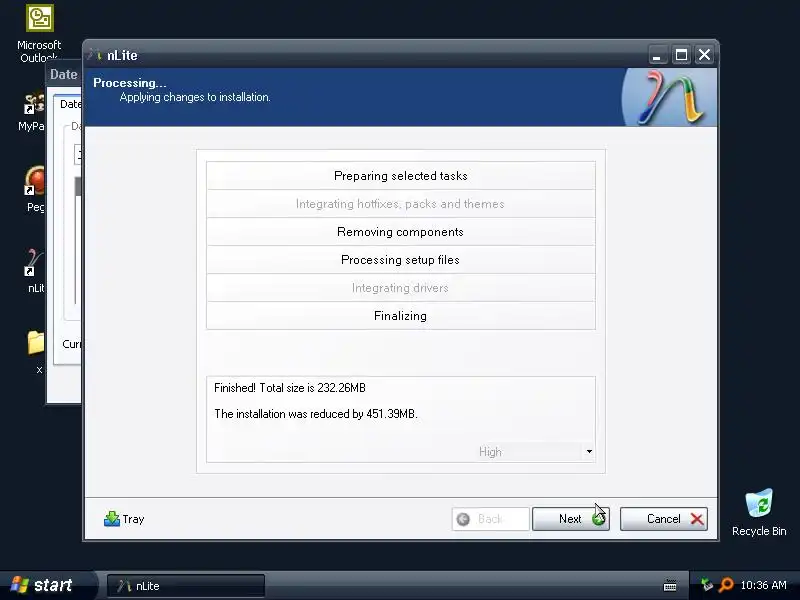
Task: Open the MyPa desktop shortcut icon
Action: click(x=33, y=112)
